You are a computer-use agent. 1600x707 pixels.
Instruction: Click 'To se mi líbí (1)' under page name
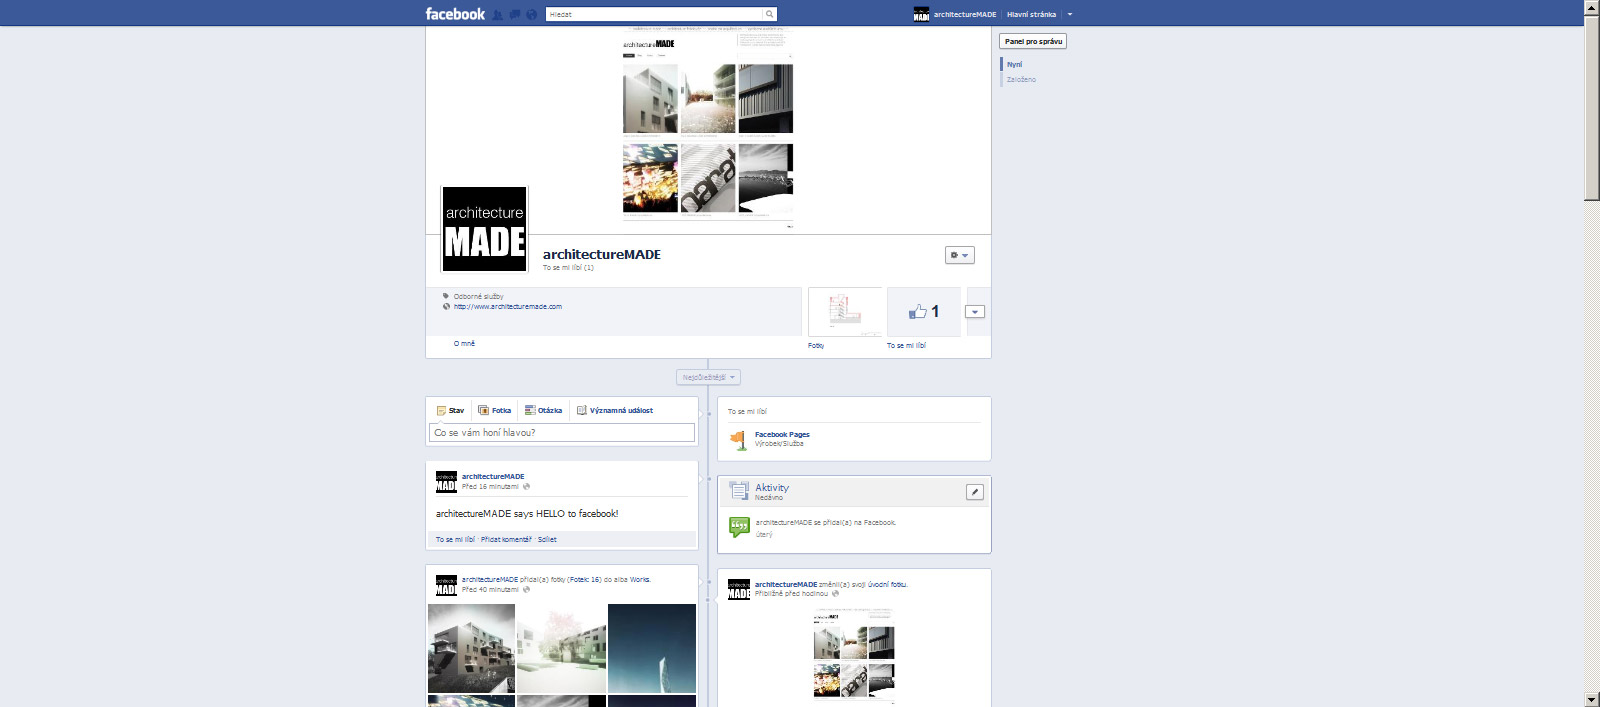coord(568,268)
